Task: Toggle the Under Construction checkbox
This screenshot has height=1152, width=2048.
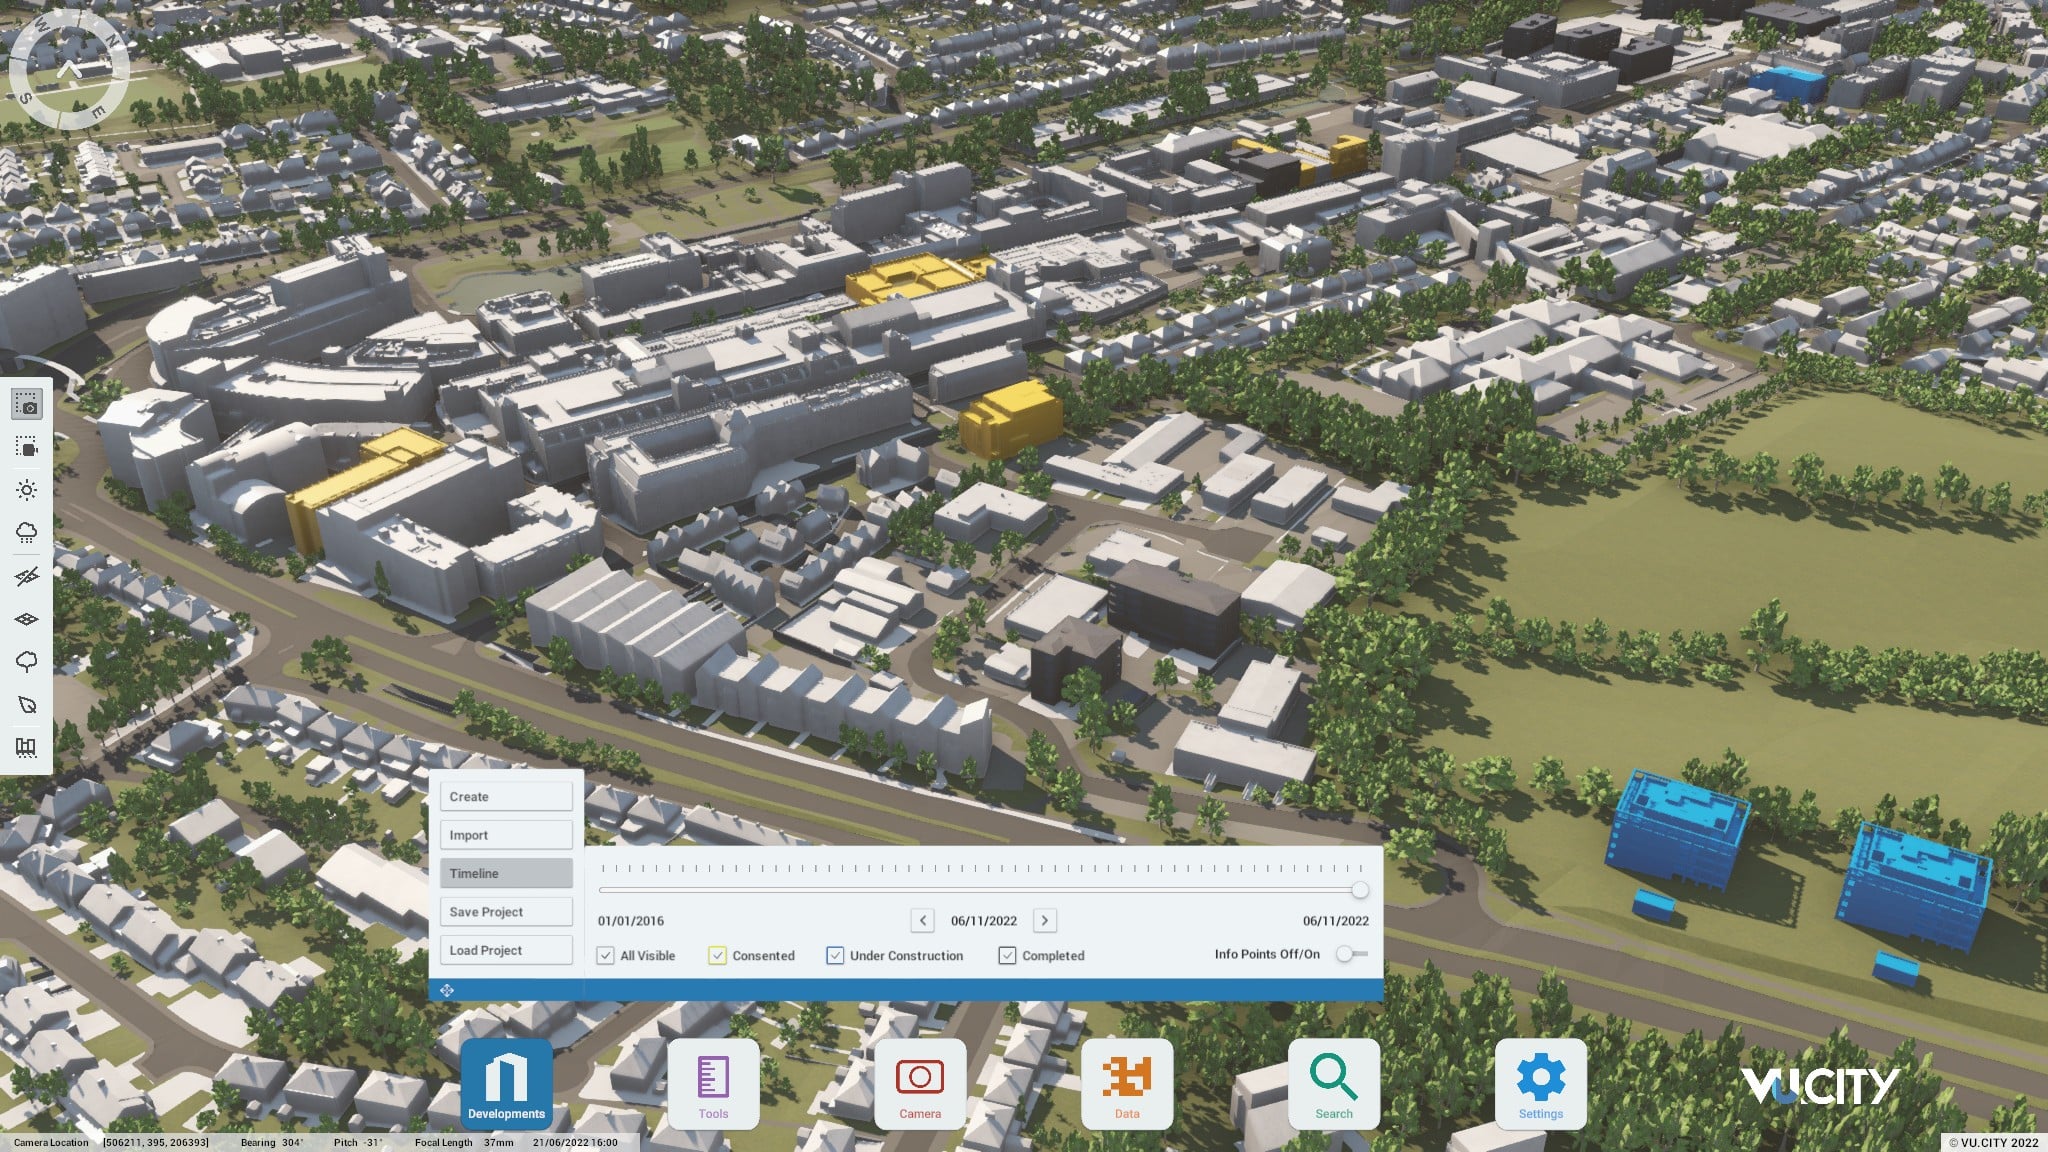Action: 835,956
